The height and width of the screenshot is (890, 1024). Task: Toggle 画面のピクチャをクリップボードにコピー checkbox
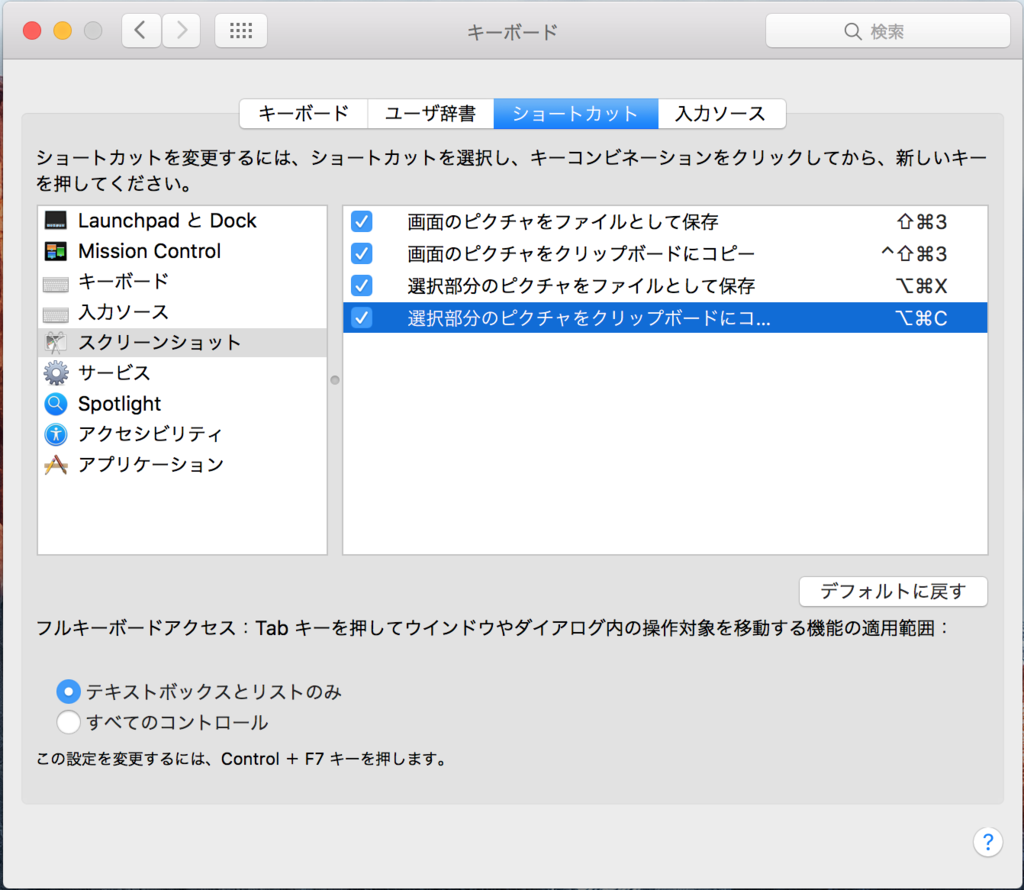[362, 253]
